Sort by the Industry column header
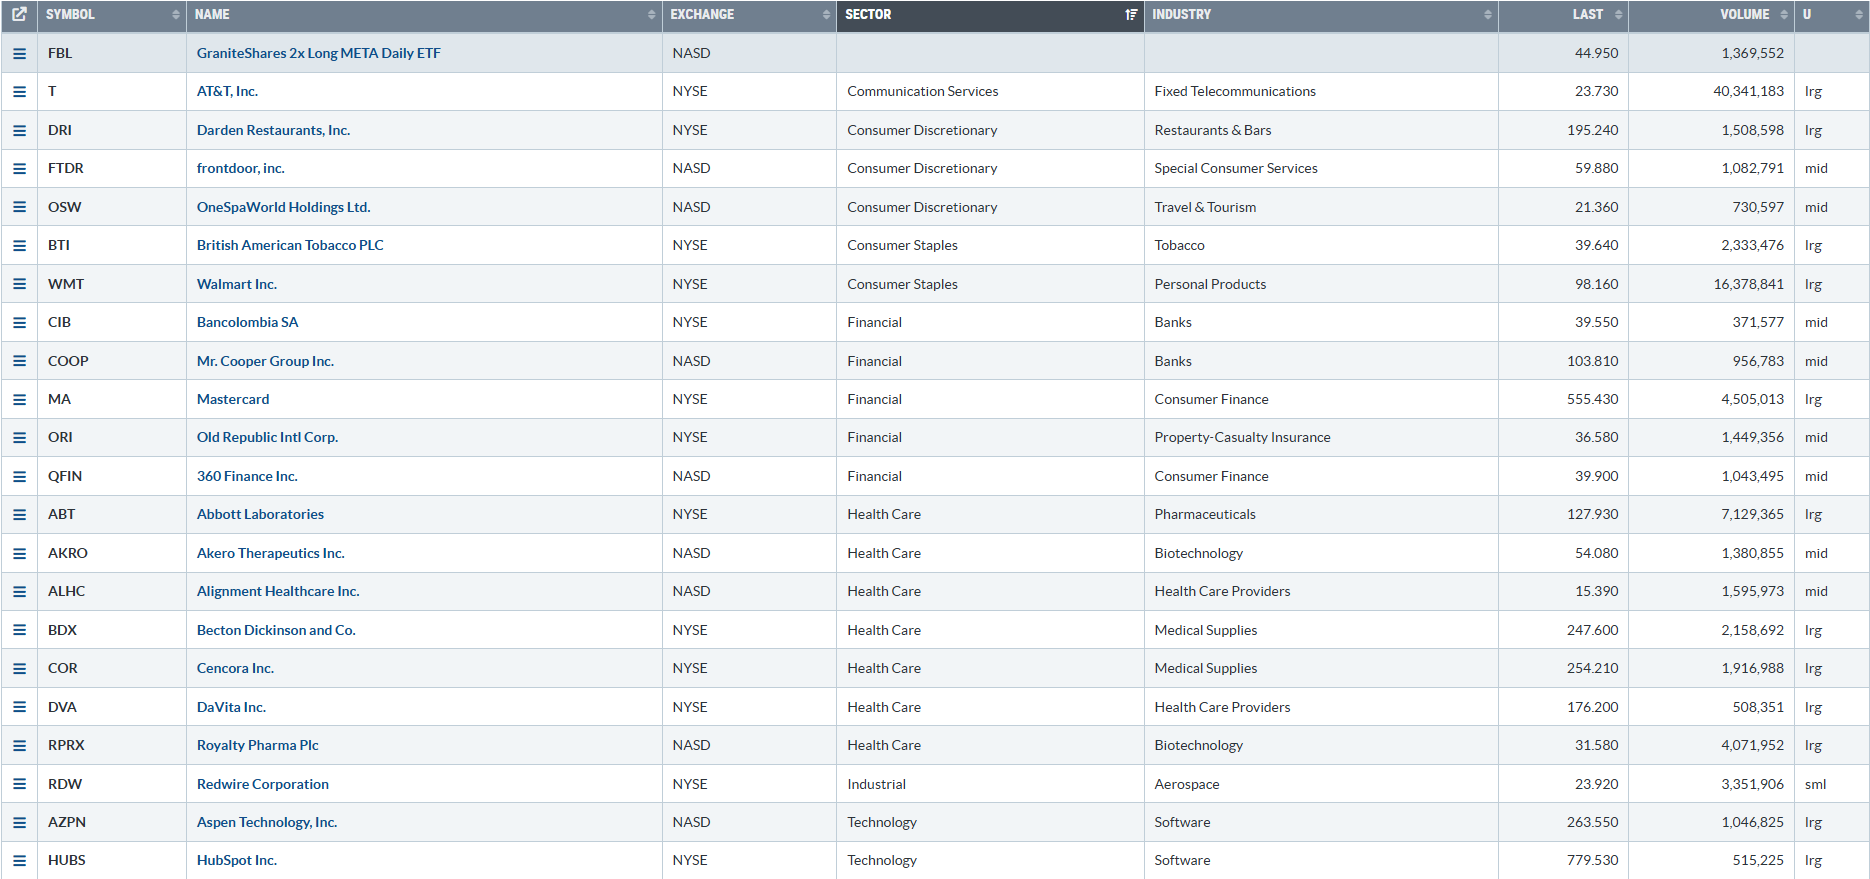Viewport: 1870px width, 879px height. (1320, 15)
